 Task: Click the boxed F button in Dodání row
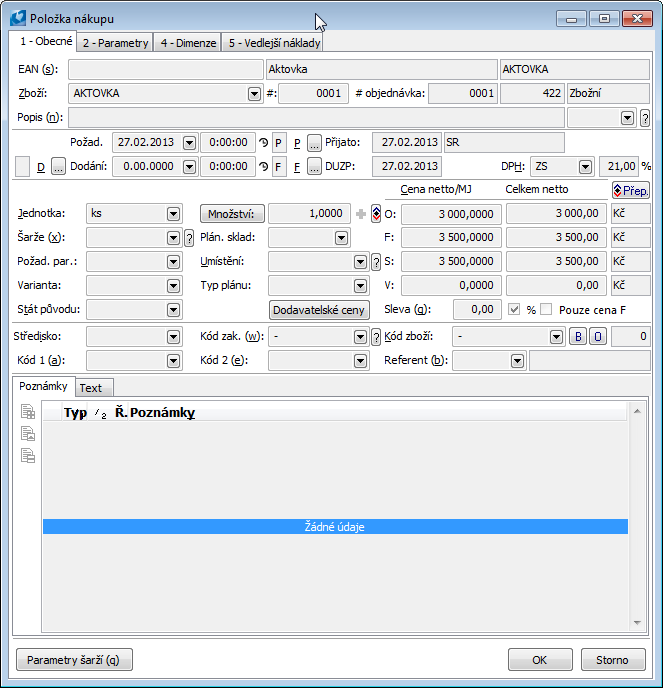point(279,167)
